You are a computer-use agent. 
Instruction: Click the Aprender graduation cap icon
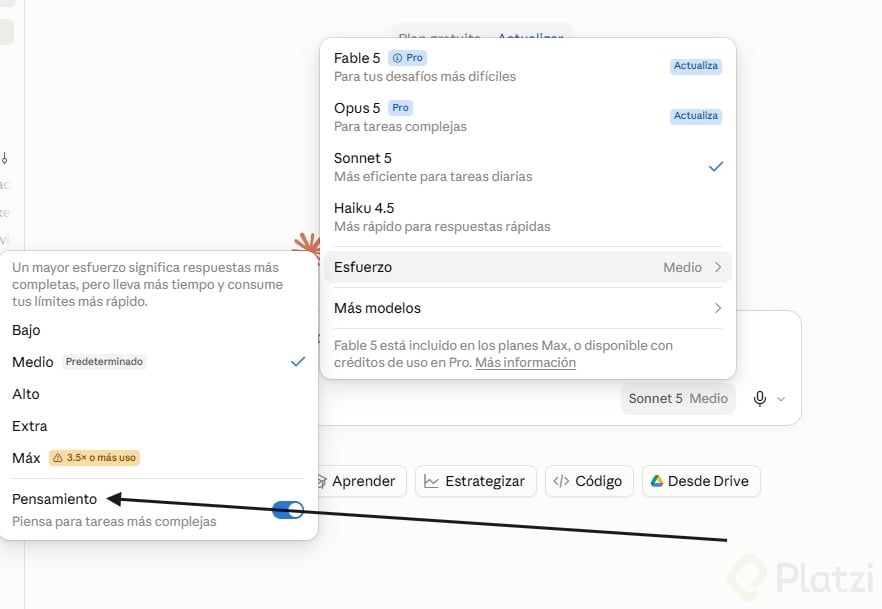322,481
